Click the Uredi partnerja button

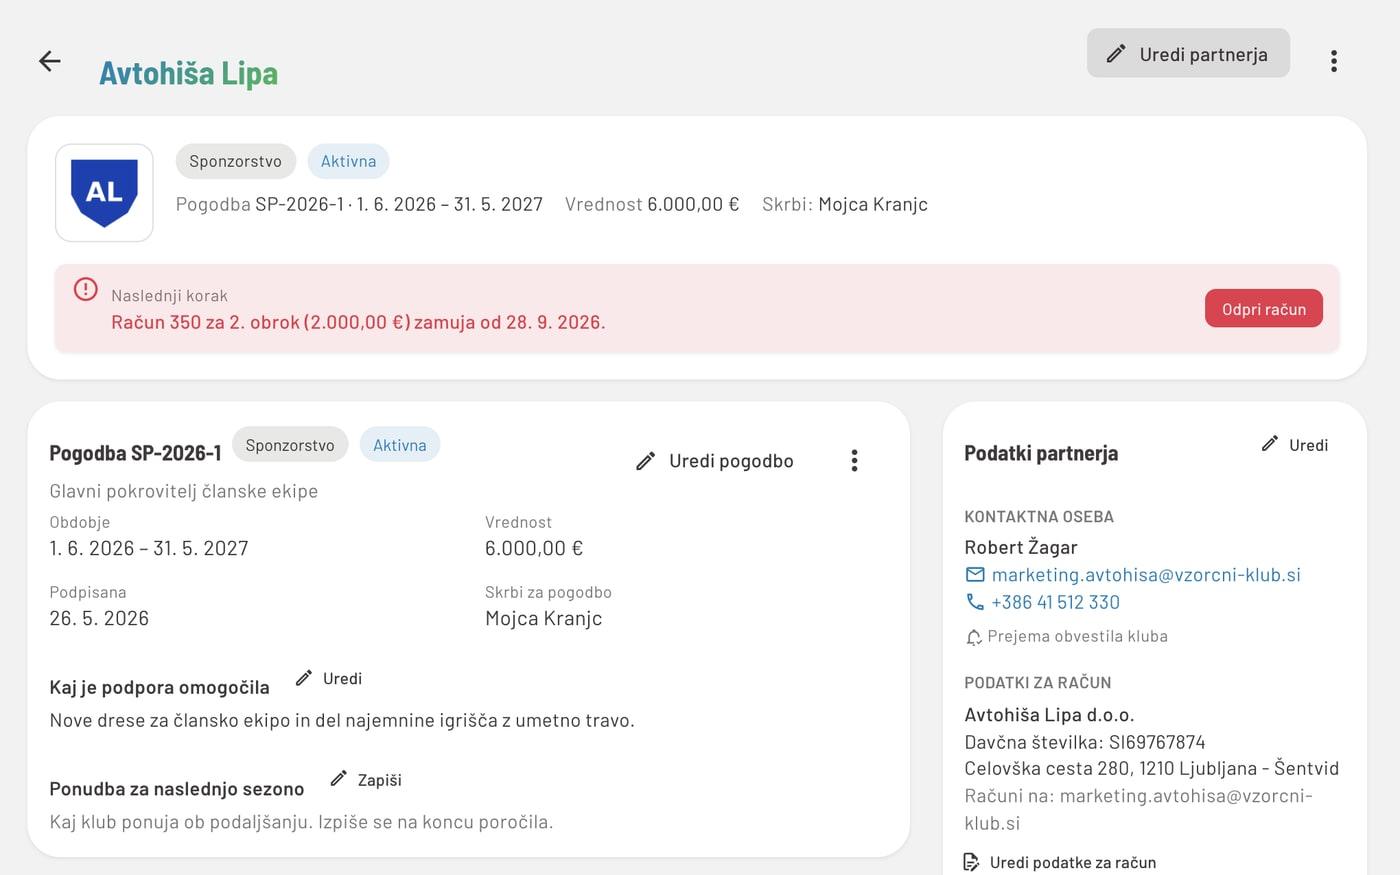pyautogui.click(x=1188, y=53)
